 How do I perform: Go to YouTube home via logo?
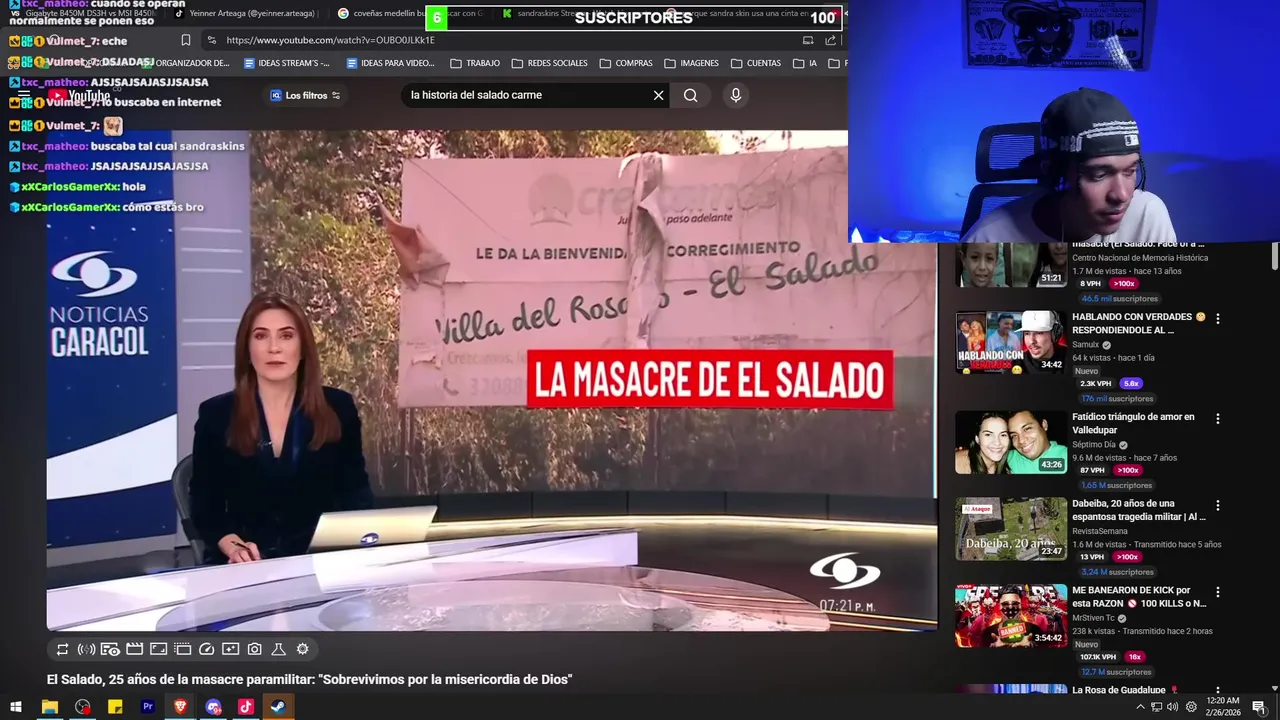tap(79, 96)
